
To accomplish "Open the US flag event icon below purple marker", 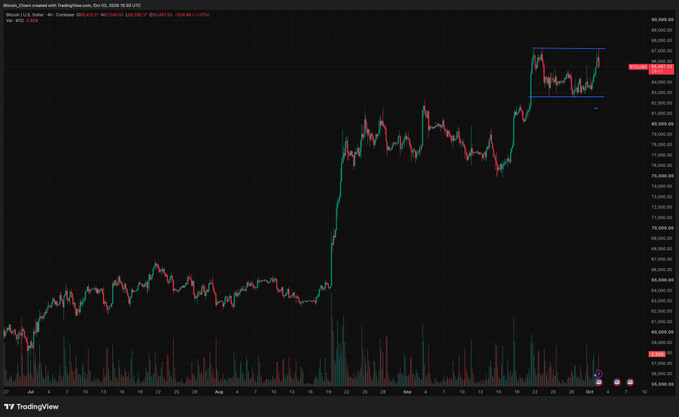I will point(599,382).
